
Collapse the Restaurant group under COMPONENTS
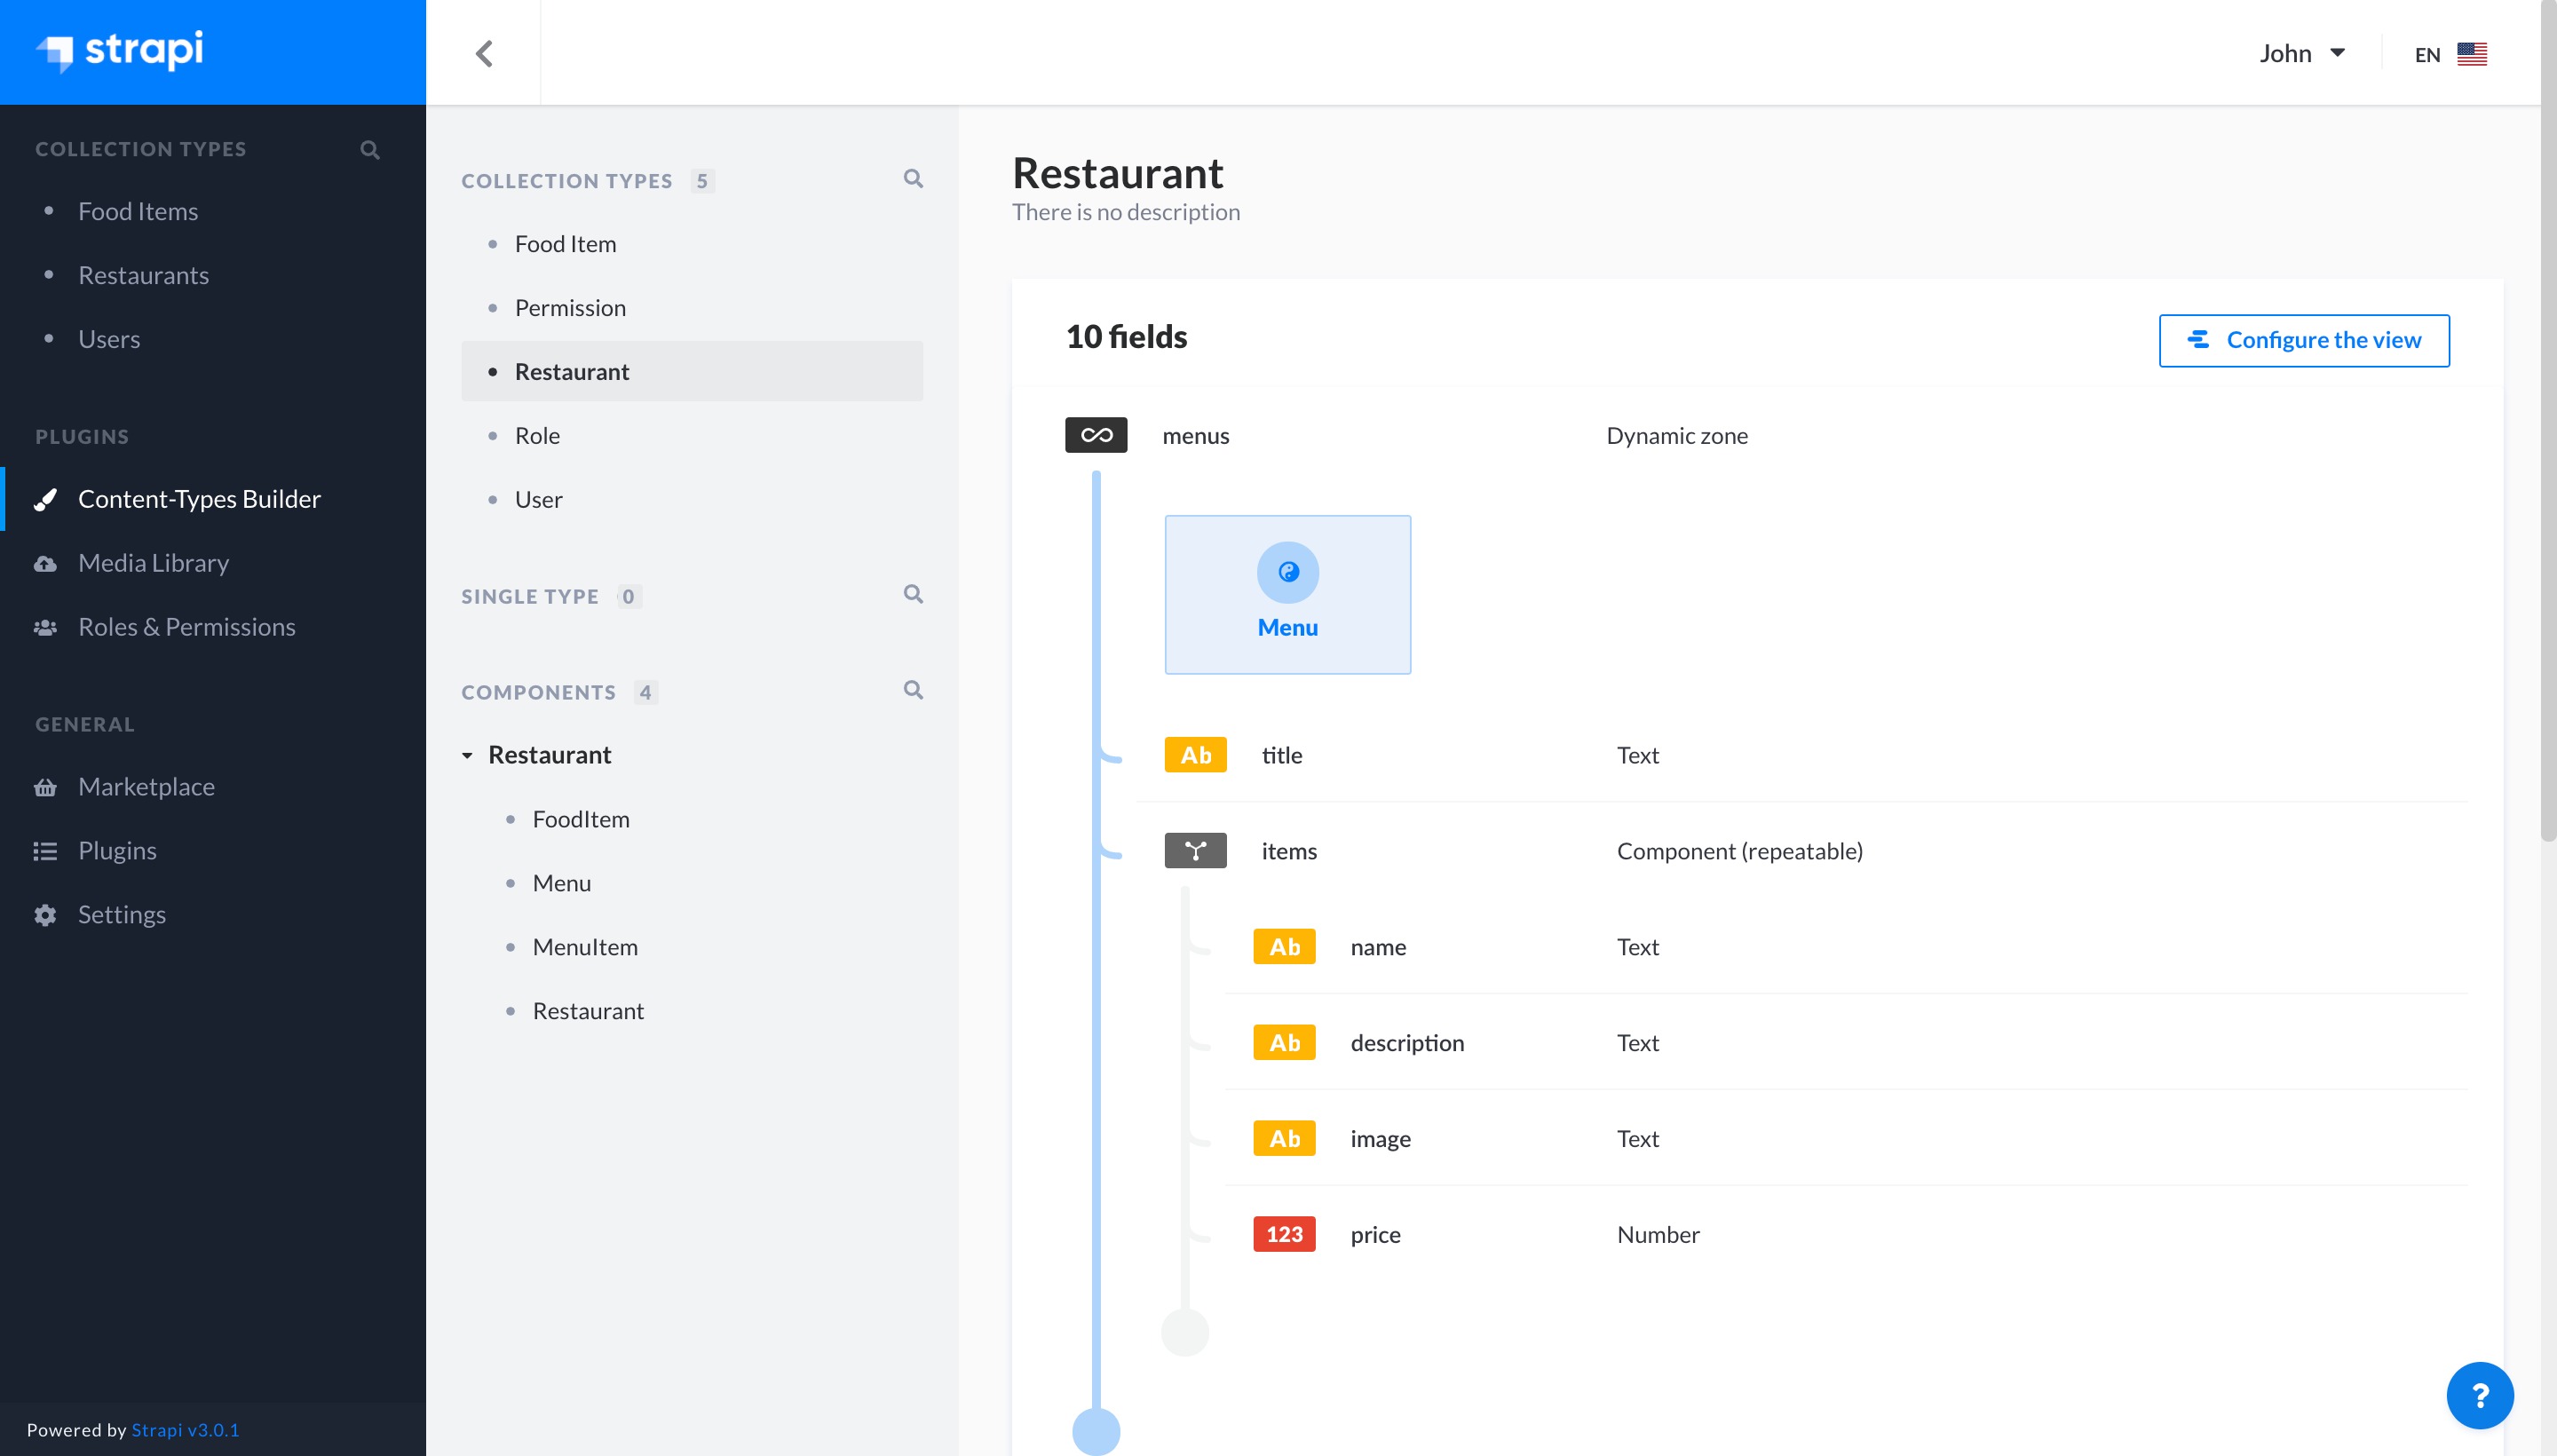468,755
